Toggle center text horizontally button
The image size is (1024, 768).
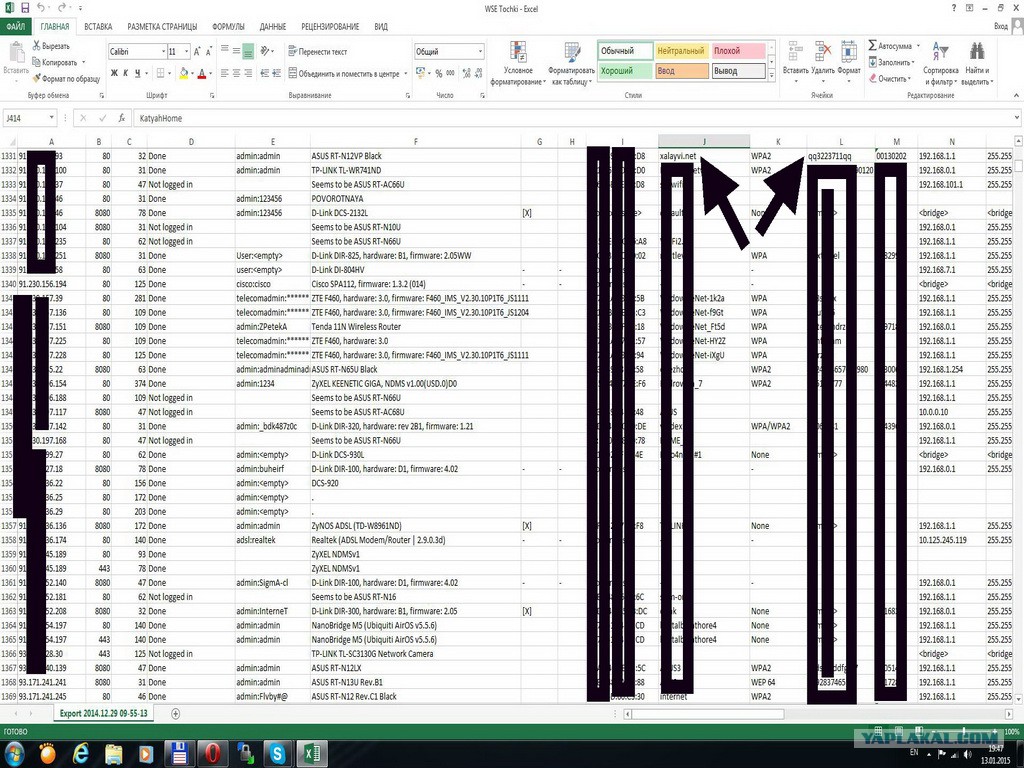coord(236,73)
